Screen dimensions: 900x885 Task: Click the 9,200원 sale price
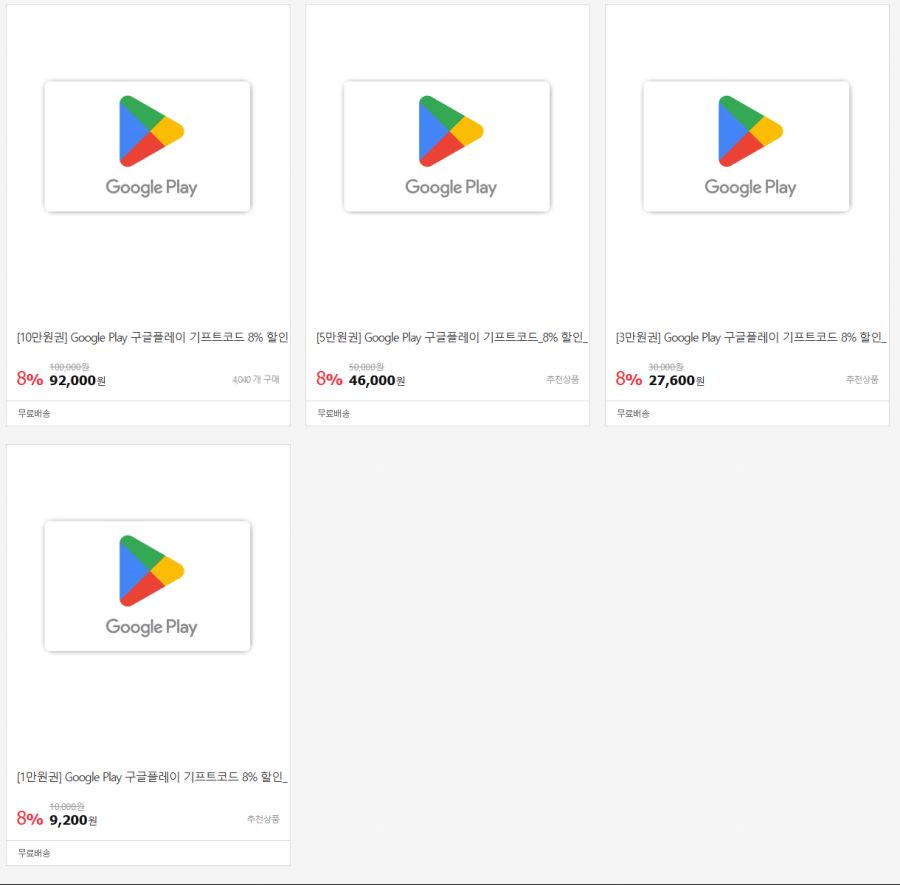(x=73, y=820)
